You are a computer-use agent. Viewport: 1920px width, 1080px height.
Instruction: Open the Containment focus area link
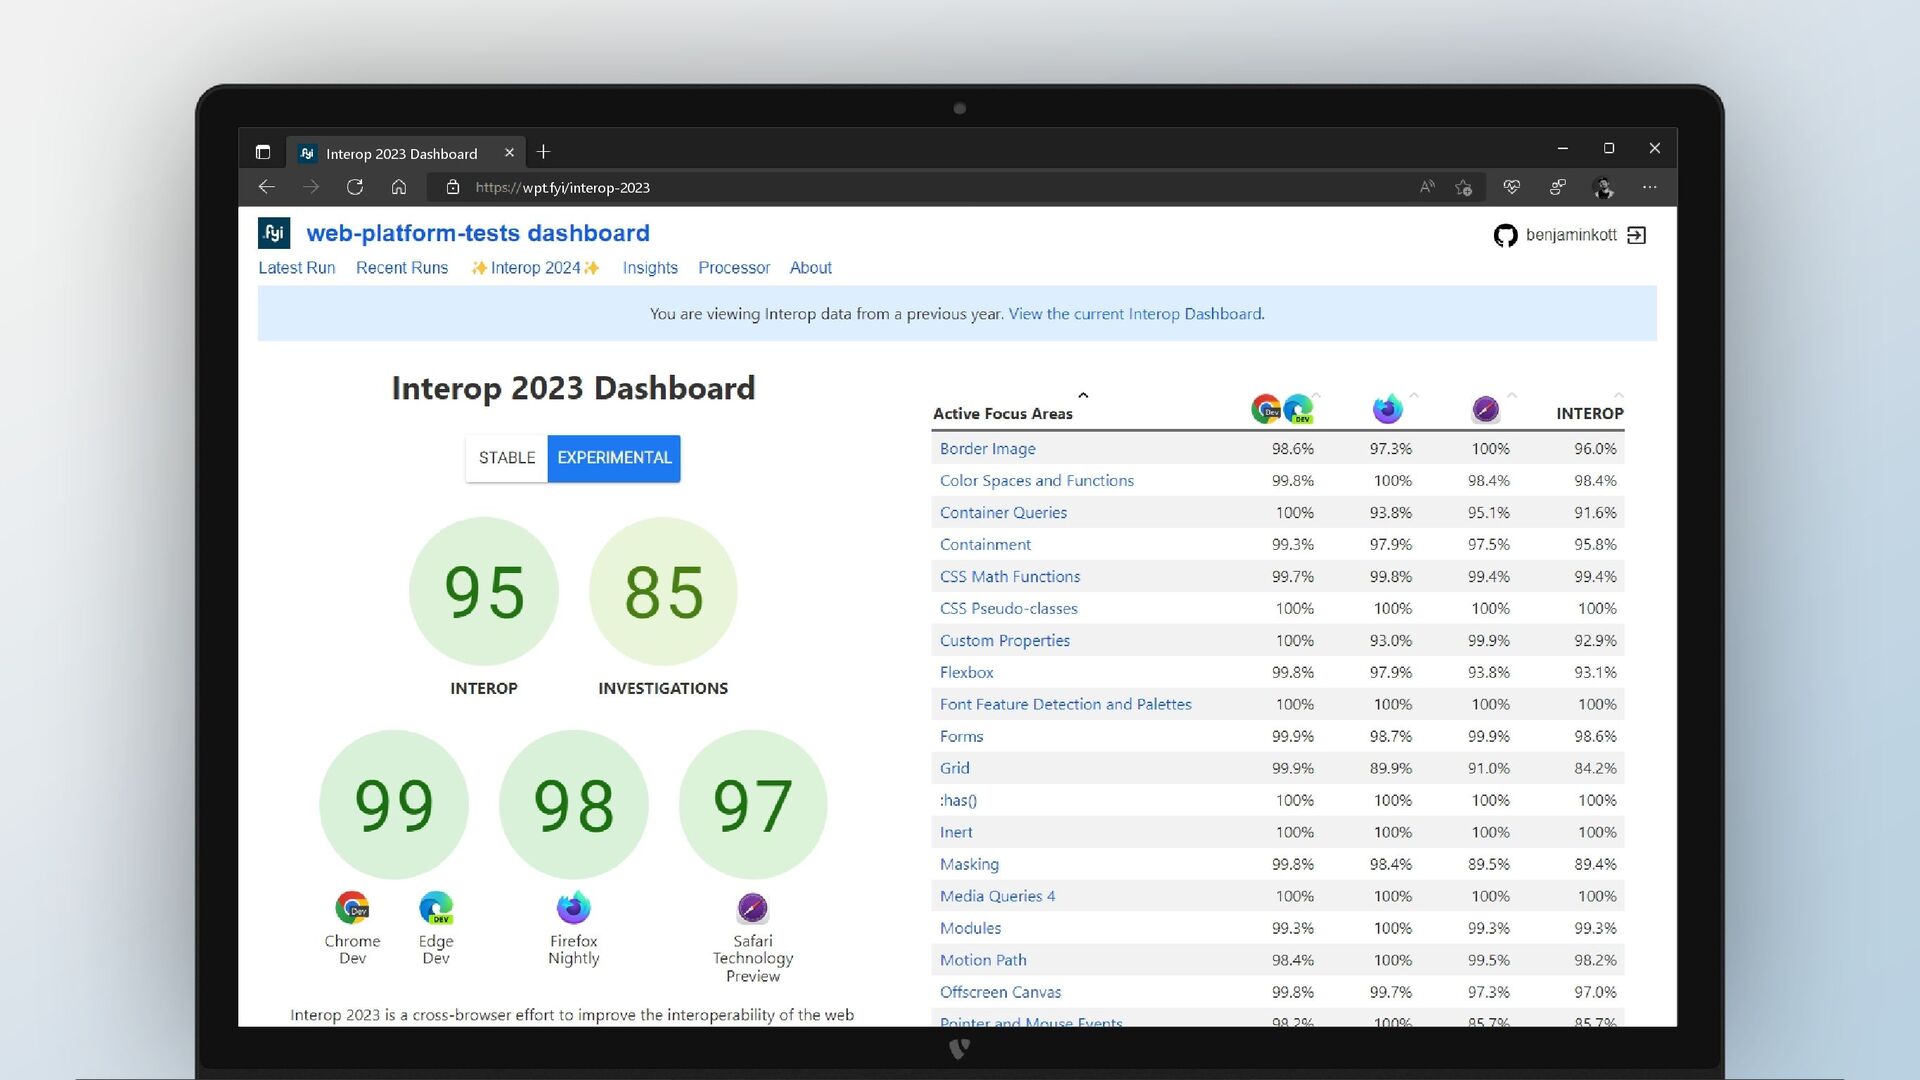985,545
